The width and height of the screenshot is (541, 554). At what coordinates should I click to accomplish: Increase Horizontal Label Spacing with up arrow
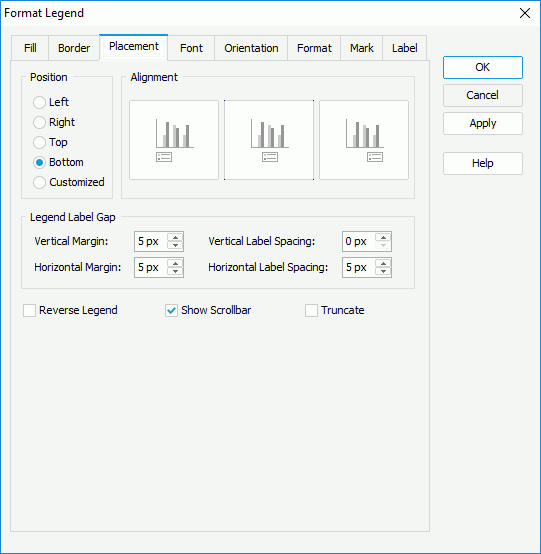coord(383,263)
